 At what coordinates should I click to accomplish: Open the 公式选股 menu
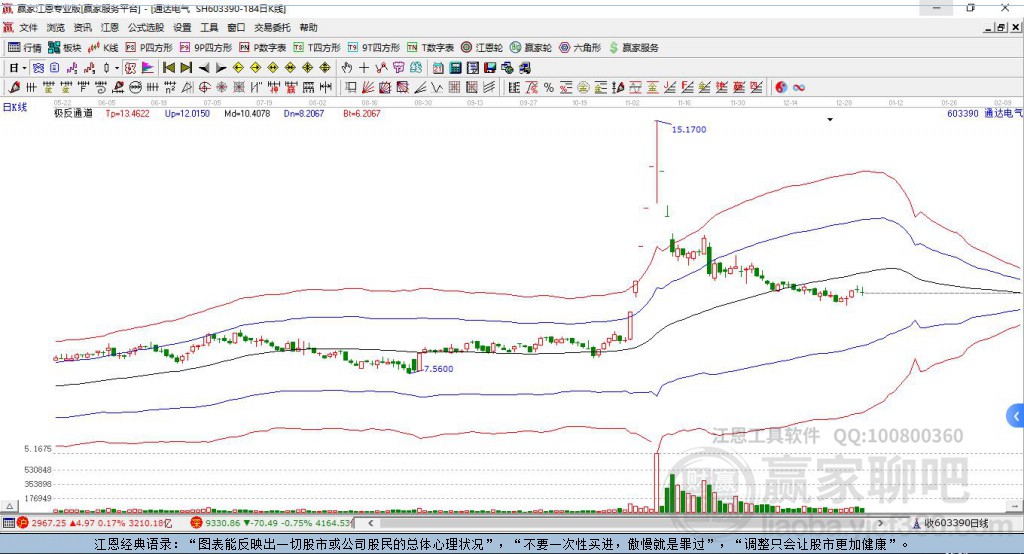tap(146, 27)
